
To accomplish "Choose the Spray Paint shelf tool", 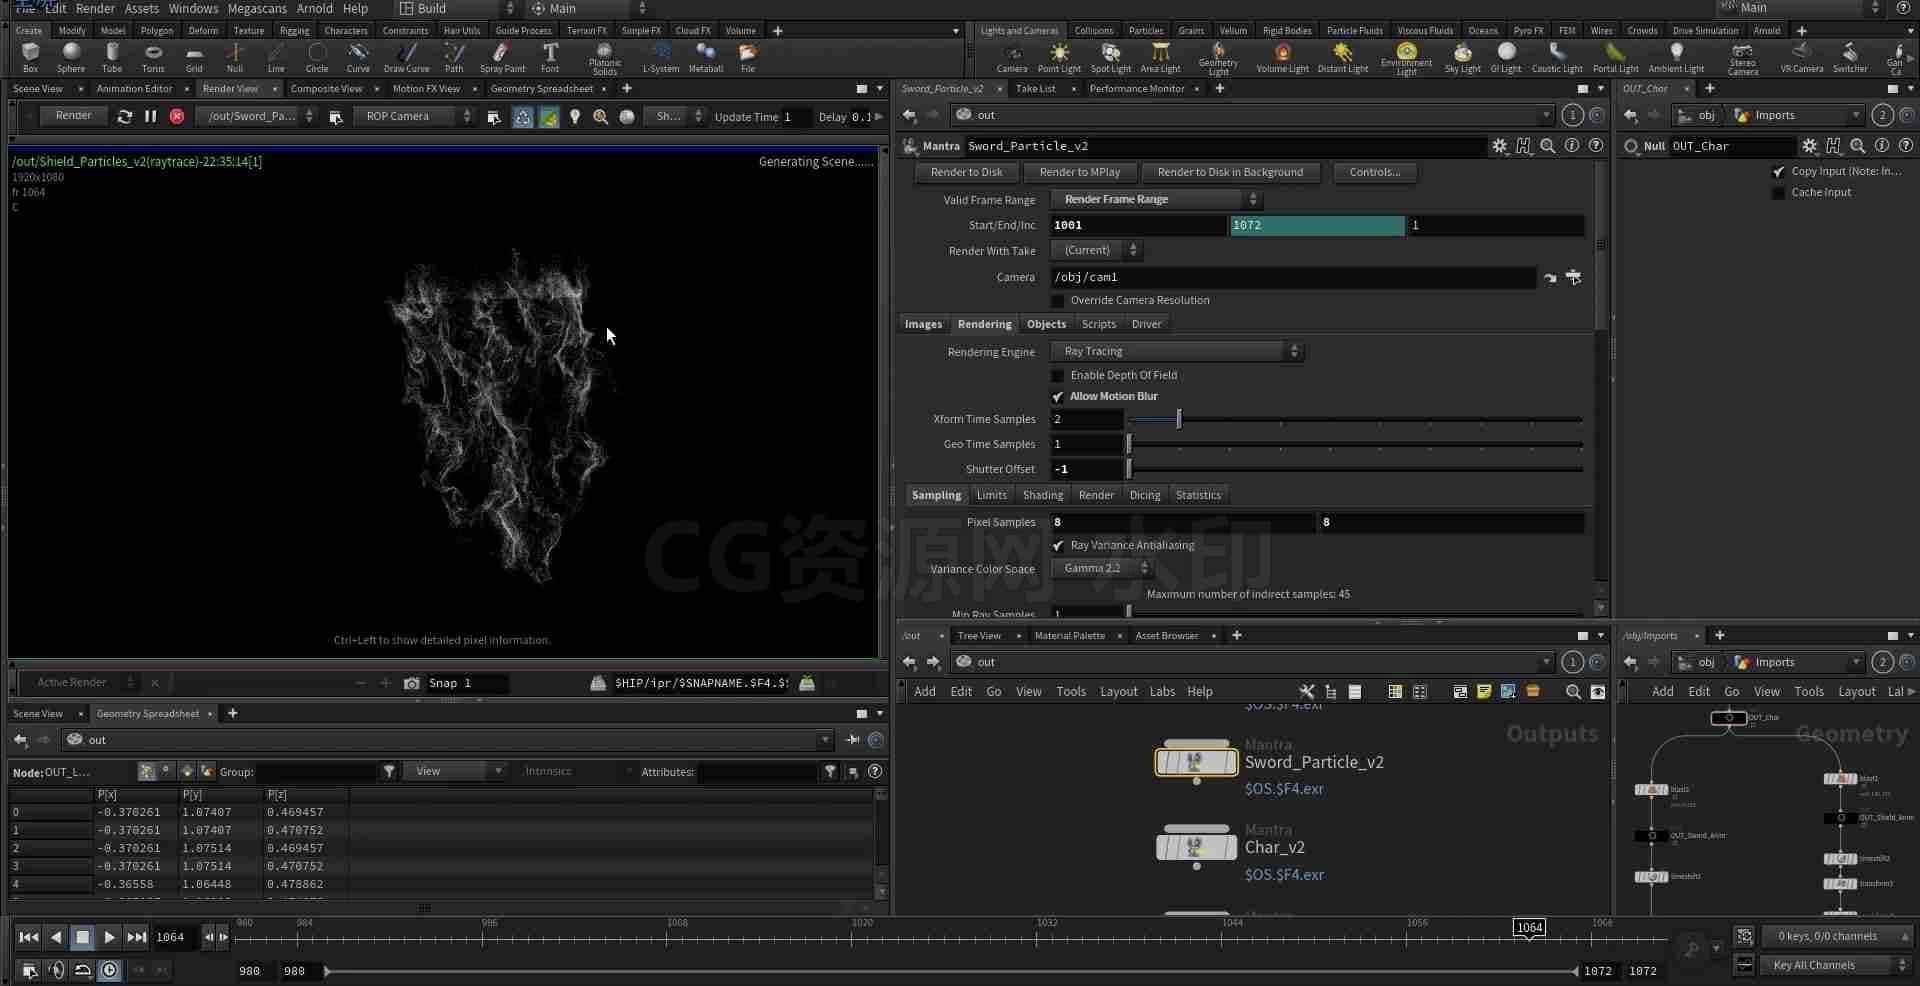I will (502, 57).
